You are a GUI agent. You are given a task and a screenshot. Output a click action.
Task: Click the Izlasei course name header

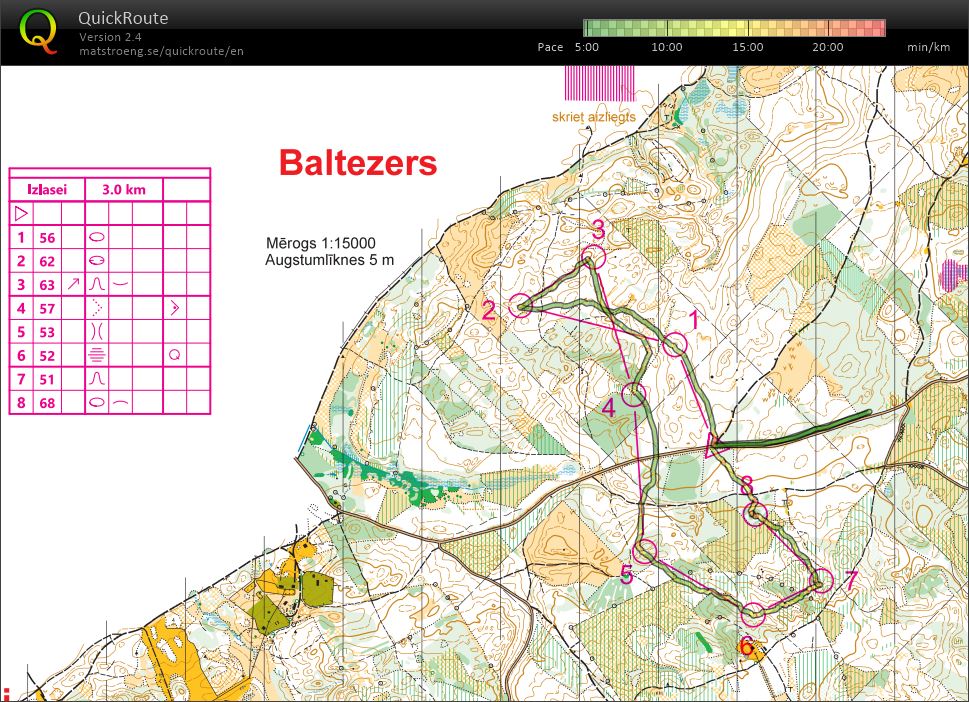click(x=47, y=189)
